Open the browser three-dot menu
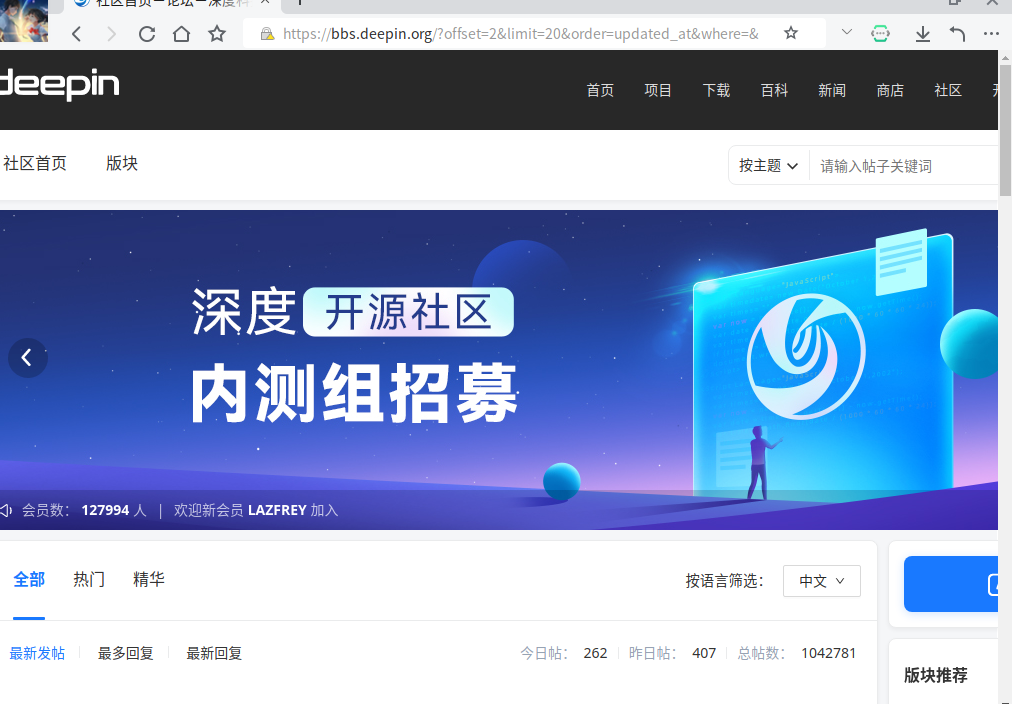This screenshot has width=1012, height=704. click(x=992, y=33)
